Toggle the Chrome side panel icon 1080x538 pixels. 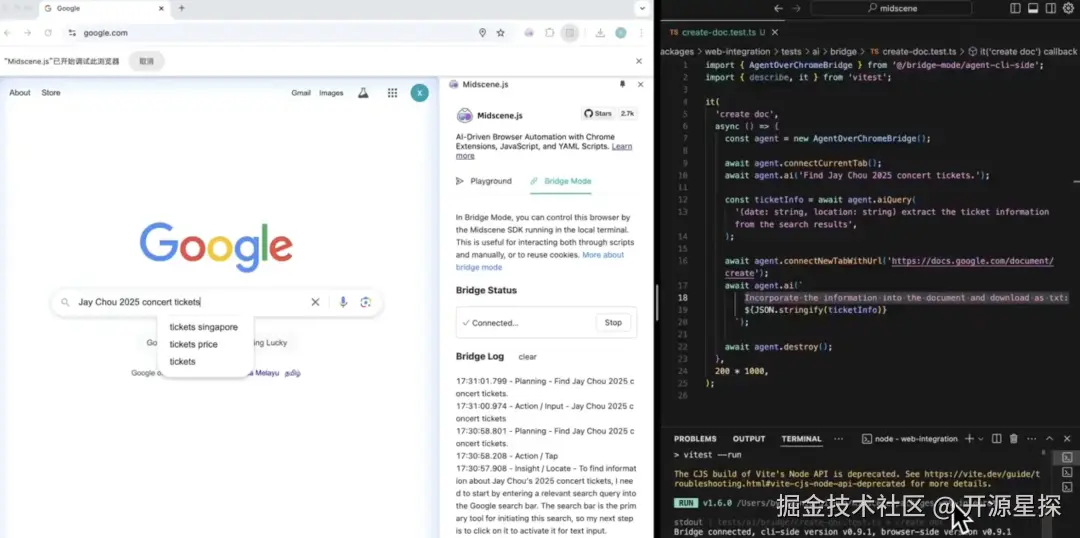click(x=570, y=32)
